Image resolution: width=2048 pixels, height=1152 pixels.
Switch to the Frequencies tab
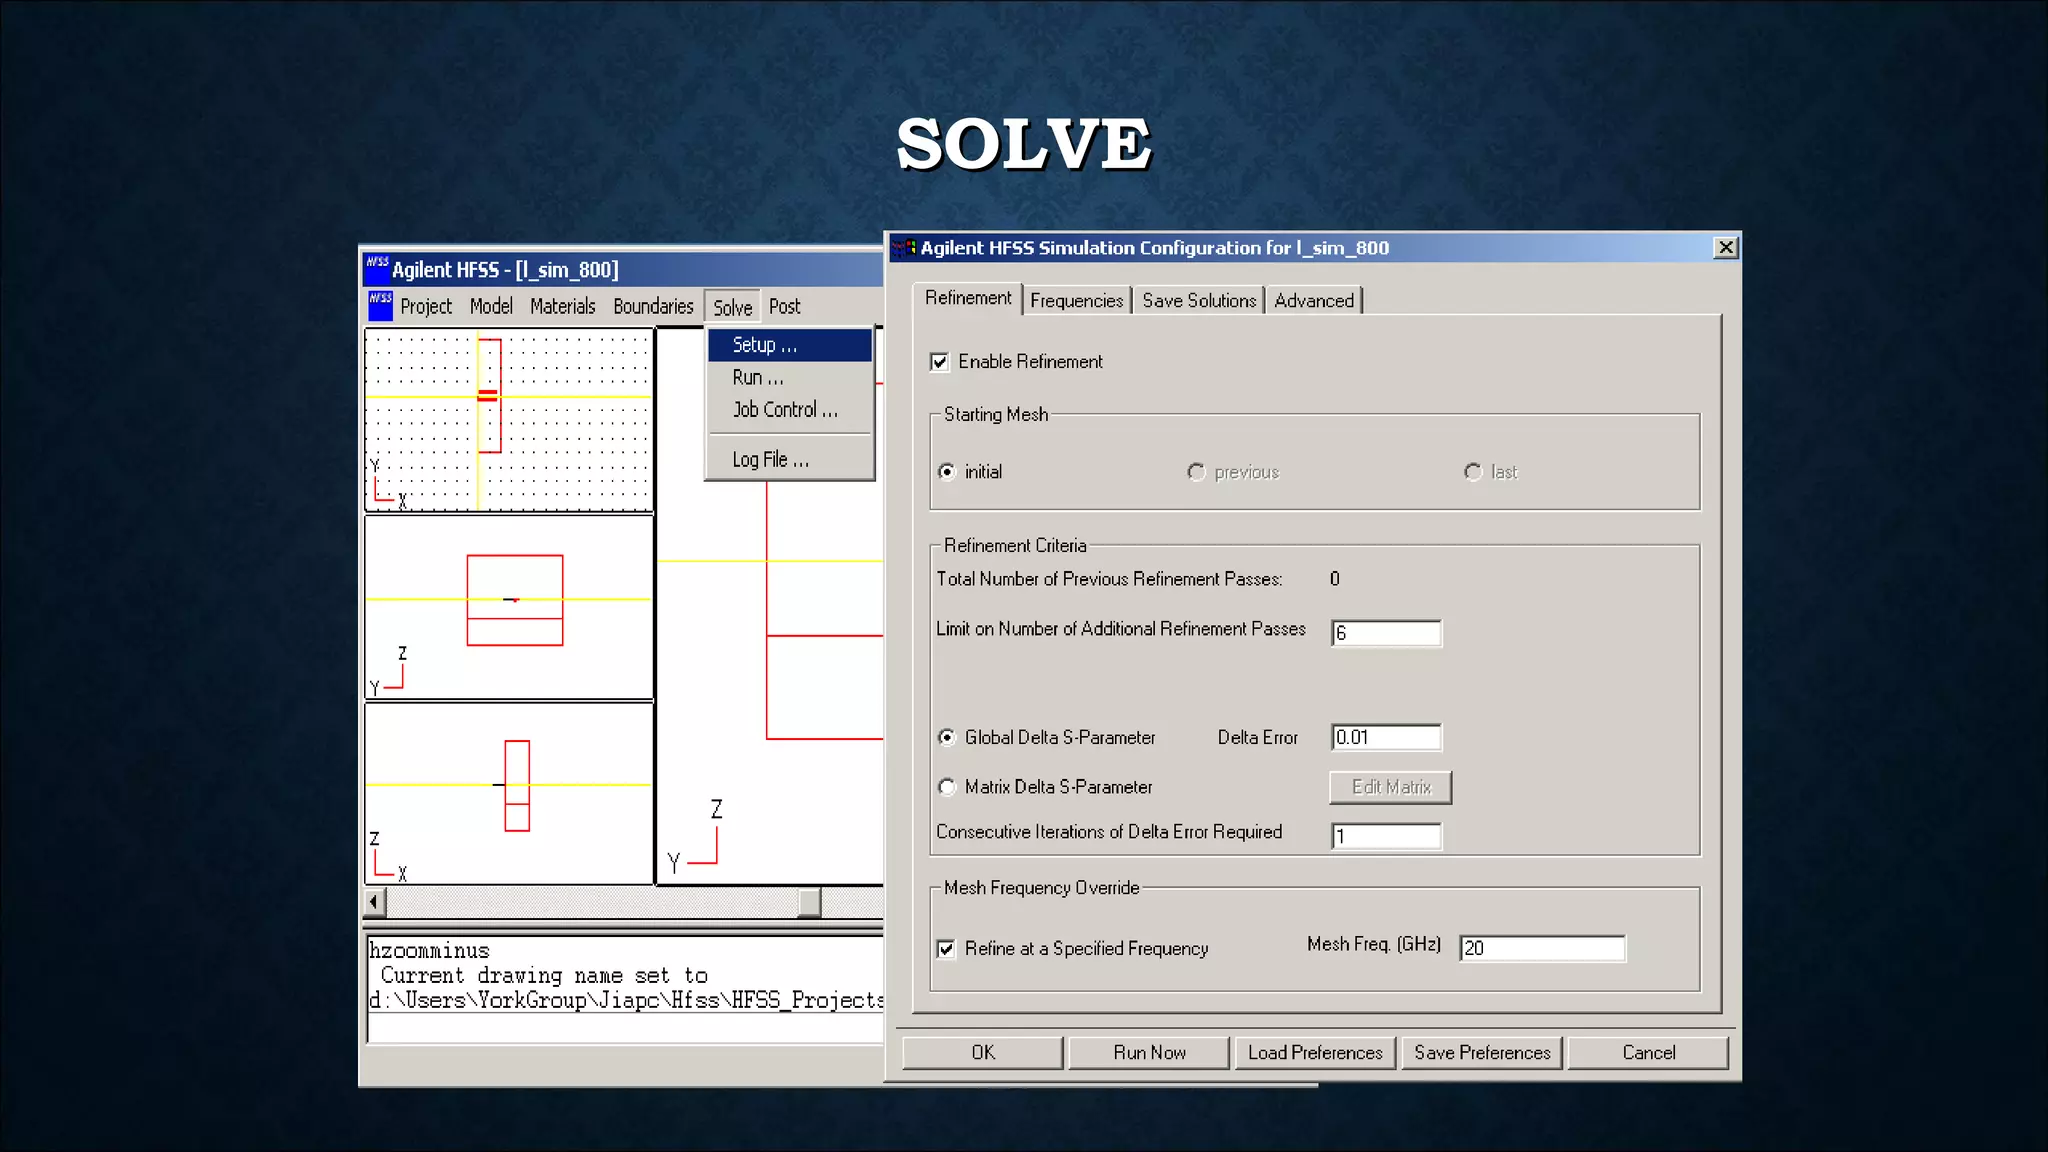1076,301
